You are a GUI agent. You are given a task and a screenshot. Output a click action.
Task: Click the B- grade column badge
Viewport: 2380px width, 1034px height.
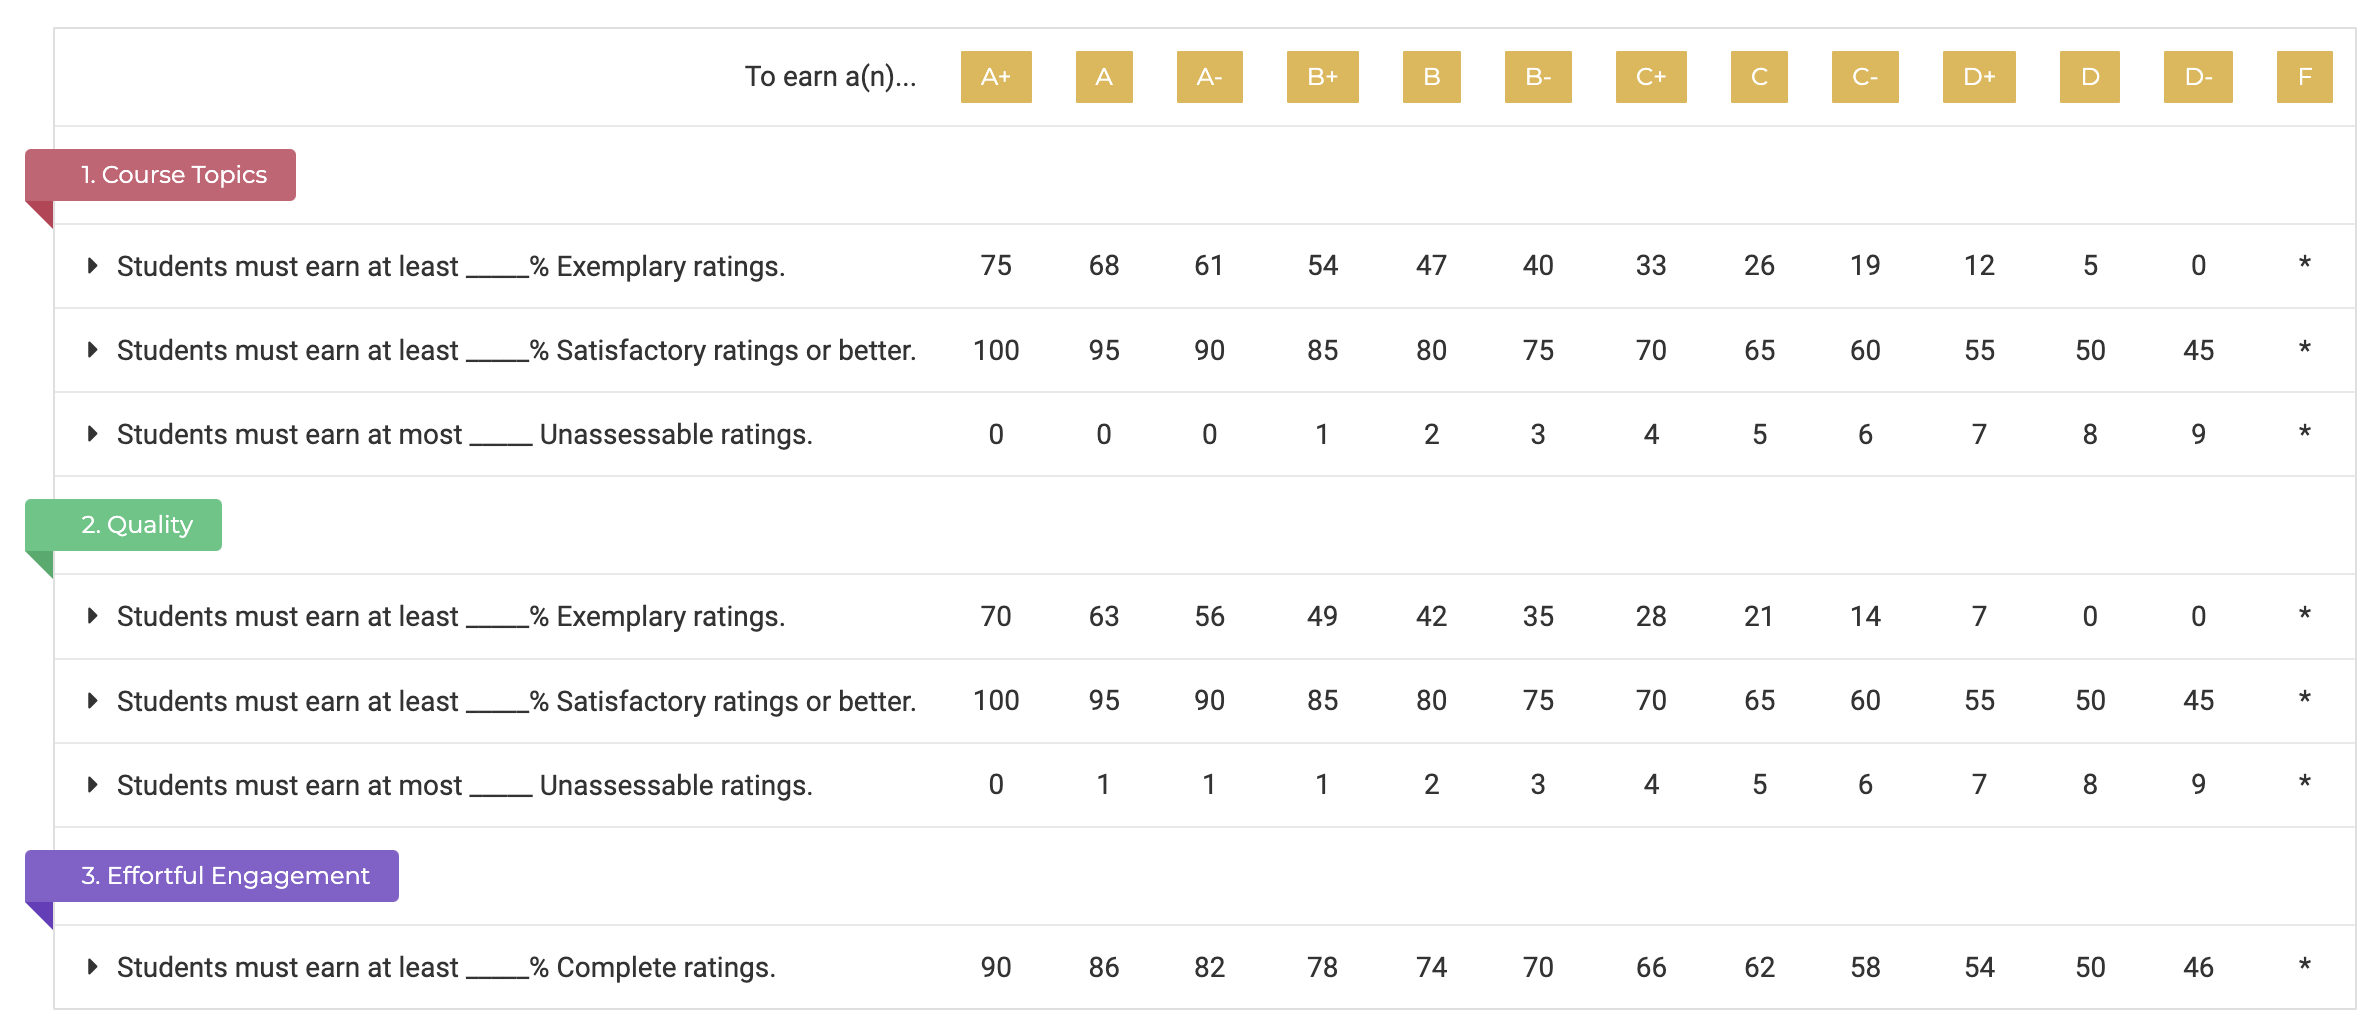1539,77
